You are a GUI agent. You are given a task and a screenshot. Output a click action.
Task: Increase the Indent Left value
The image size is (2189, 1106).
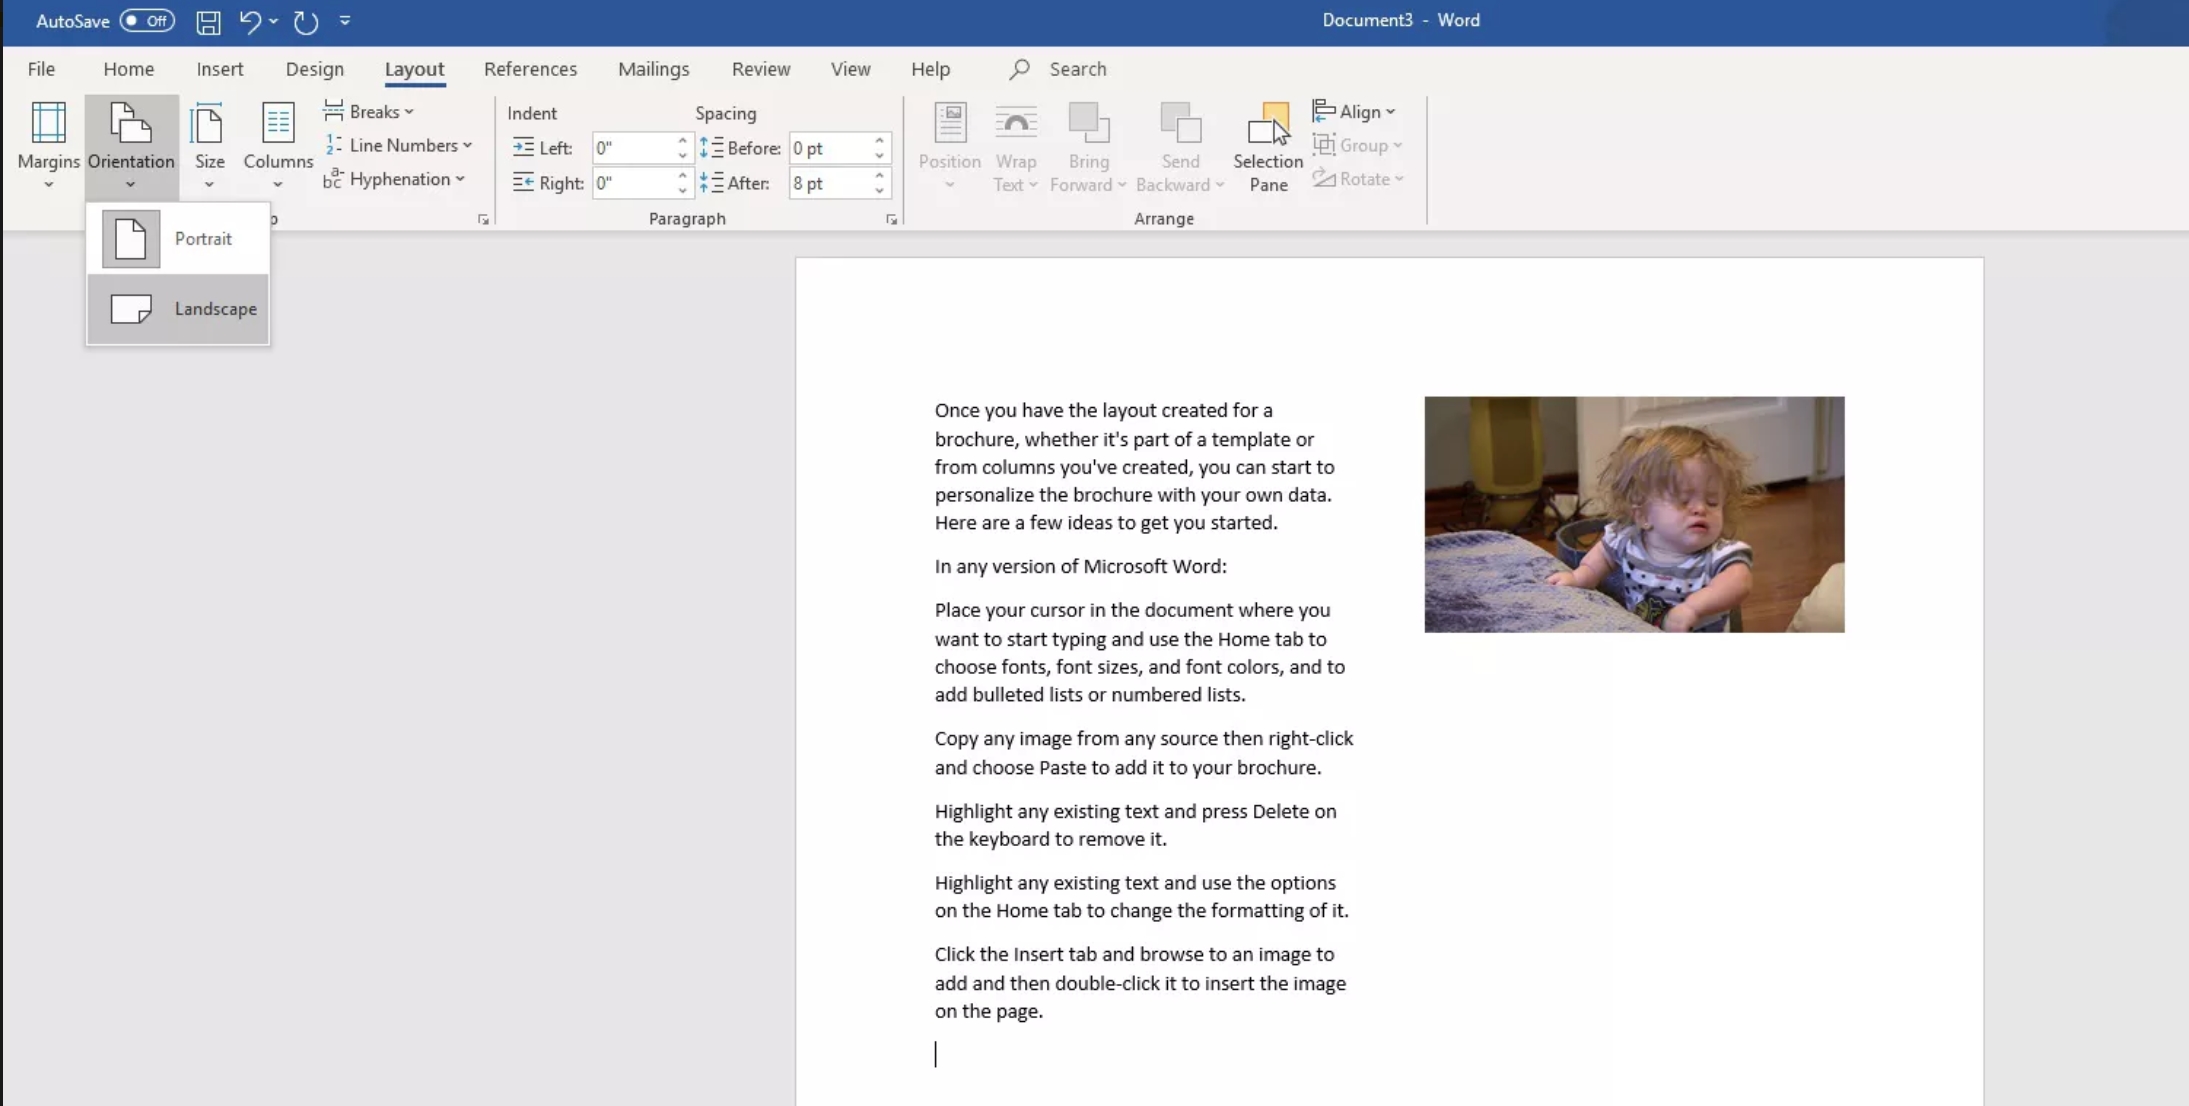point(682,141)
